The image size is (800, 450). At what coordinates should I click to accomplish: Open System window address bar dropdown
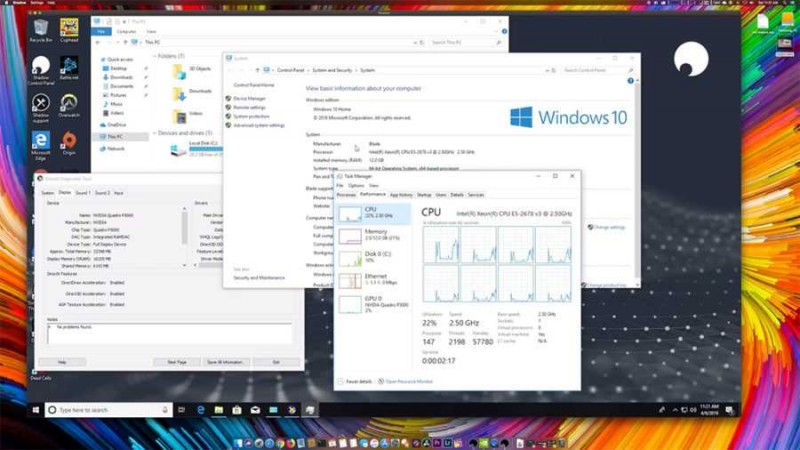click(547, 70)
